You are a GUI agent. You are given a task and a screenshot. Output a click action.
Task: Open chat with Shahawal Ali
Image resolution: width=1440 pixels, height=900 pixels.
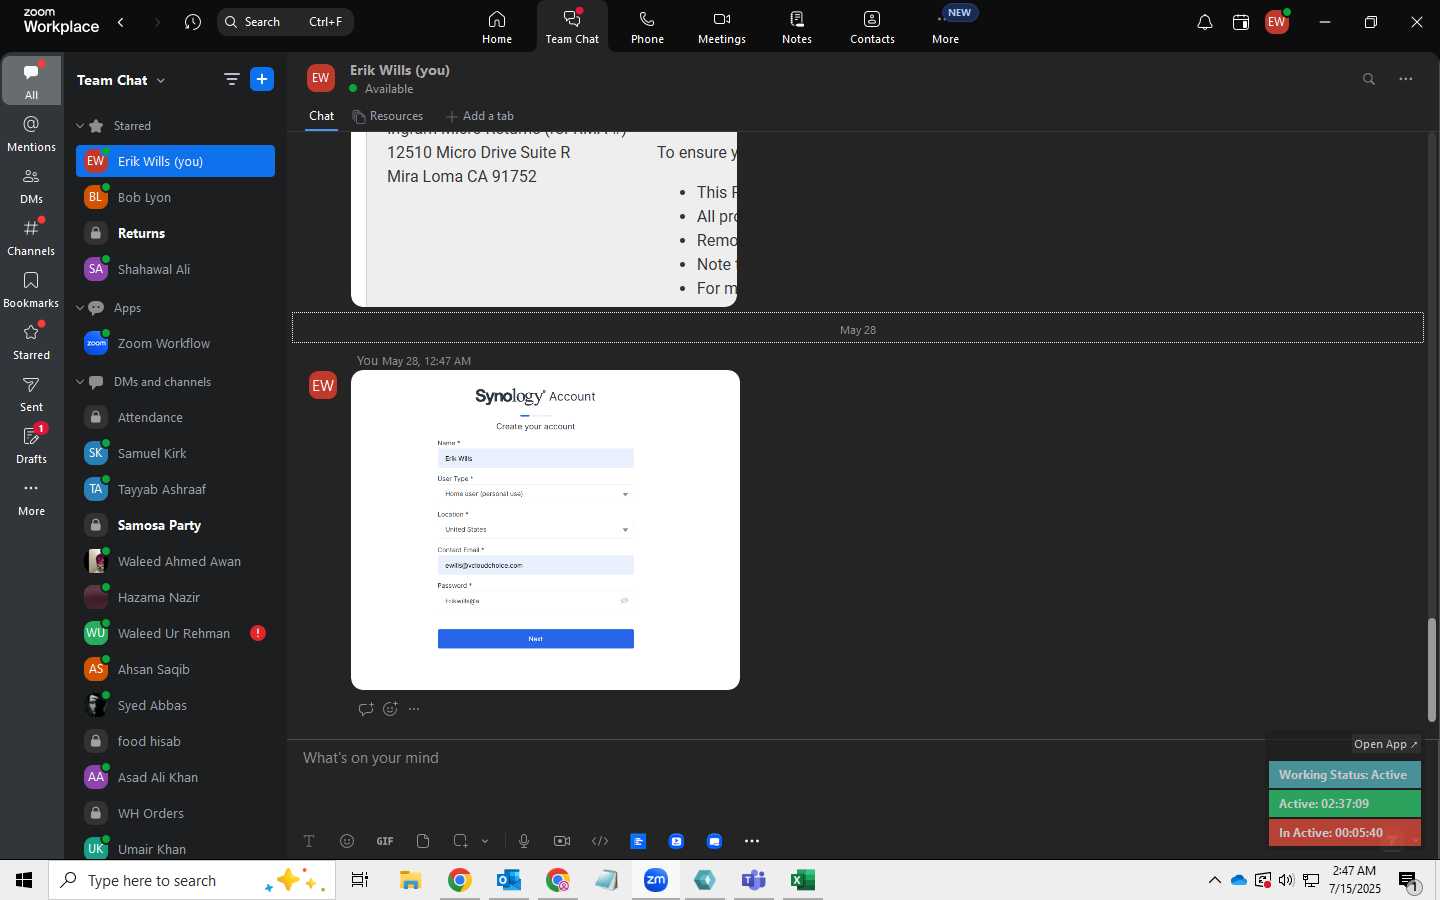(175, 269)
